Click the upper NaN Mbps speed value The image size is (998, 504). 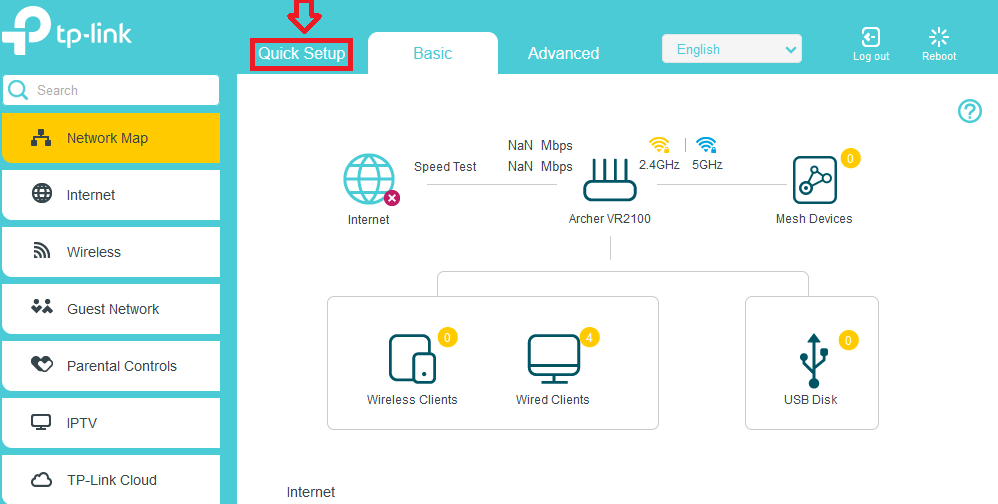point(540,146)
